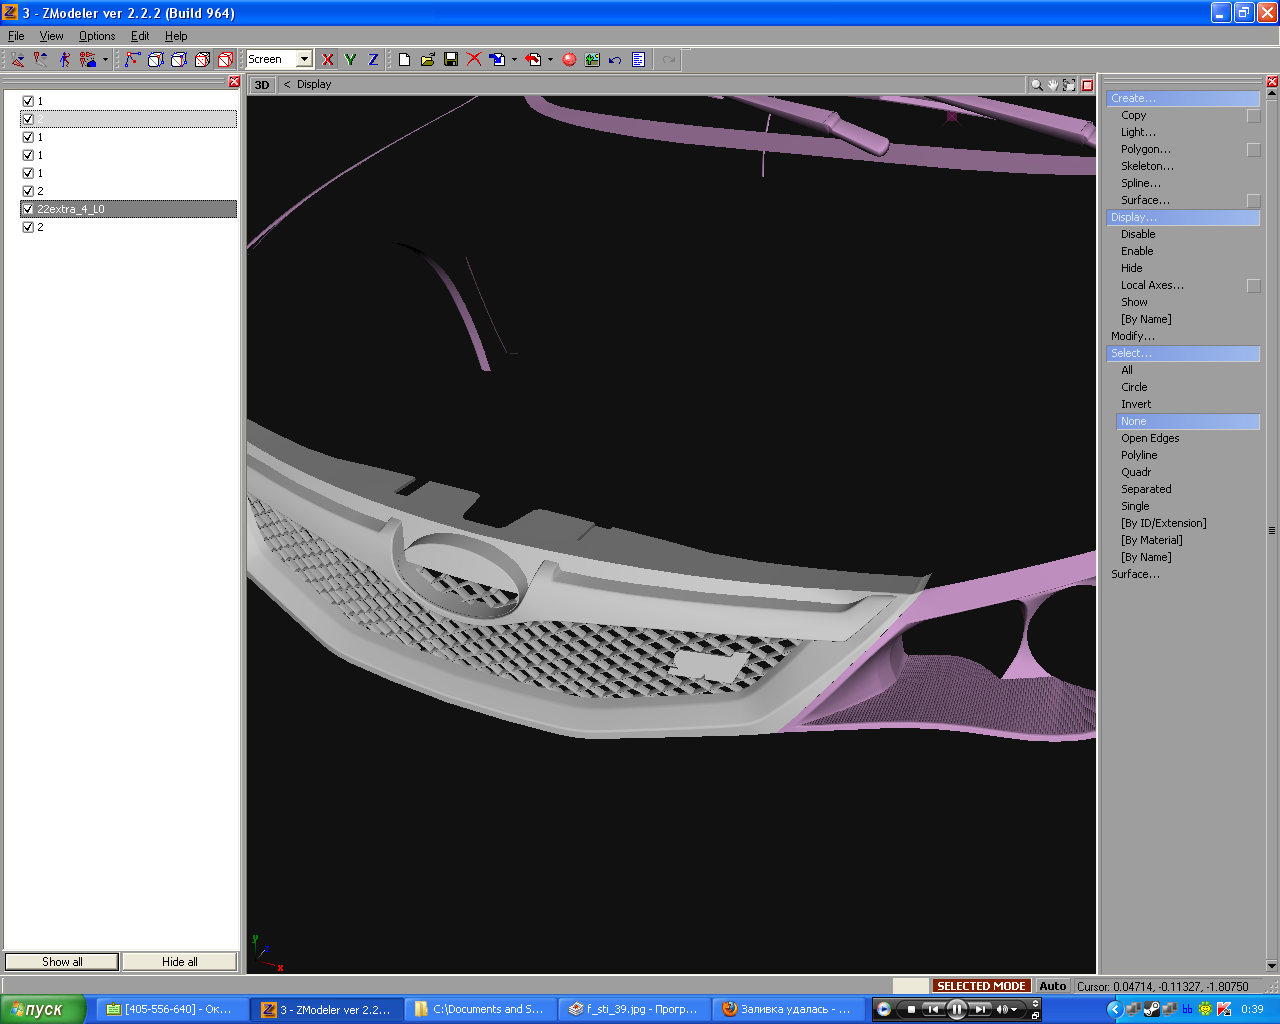Viewport: 1280px width, 1024px height.
Task: Open the Options menu
Action: (97, 36)
